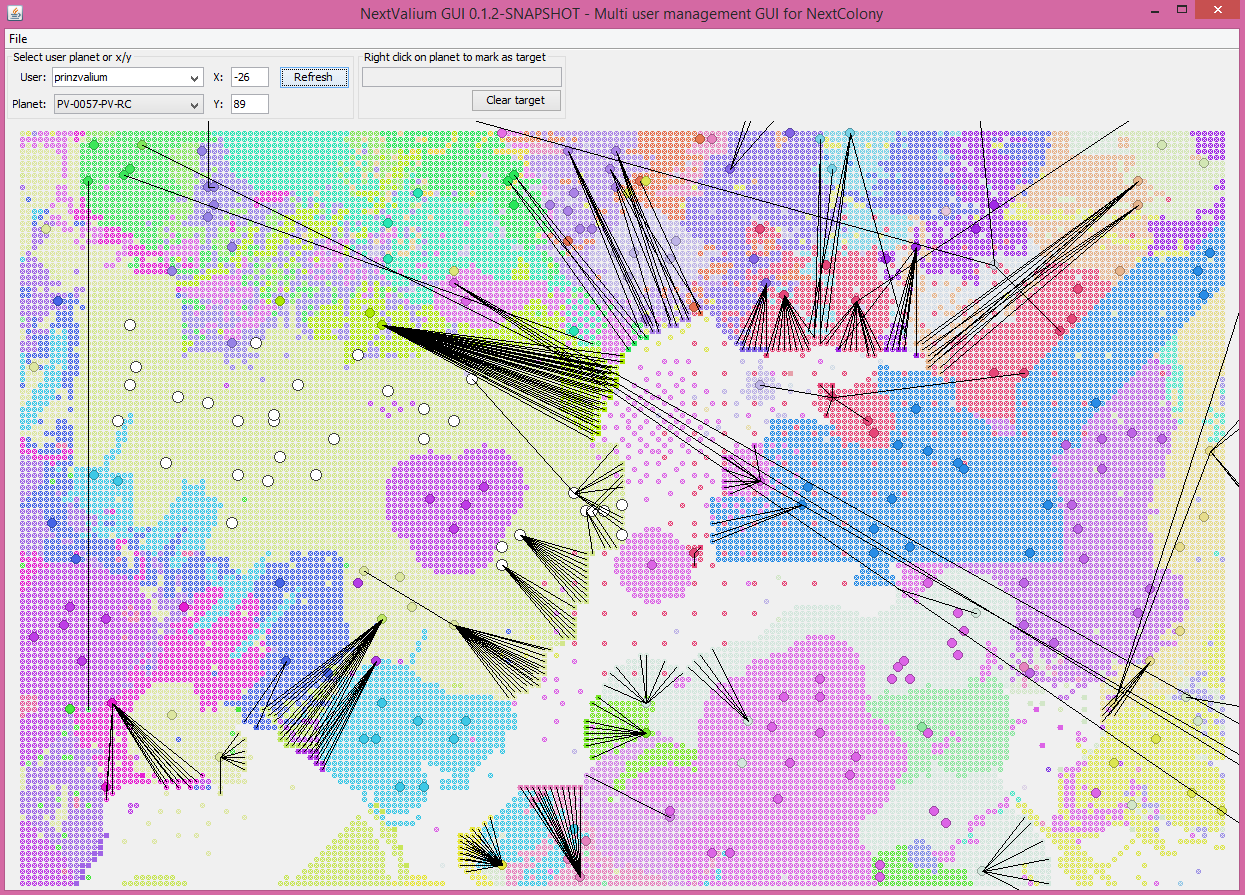Open the User dropdown showing prinzvalium
This screenshot has height=895, width=1245.
[x=128, y=77]
